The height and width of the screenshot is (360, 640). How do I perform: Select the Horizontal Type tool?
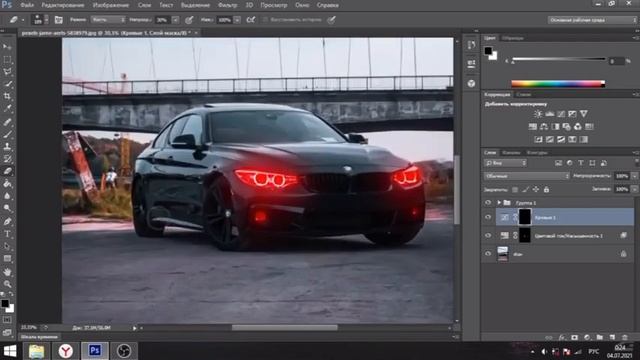pyautogui.click(x=7, y=234)
